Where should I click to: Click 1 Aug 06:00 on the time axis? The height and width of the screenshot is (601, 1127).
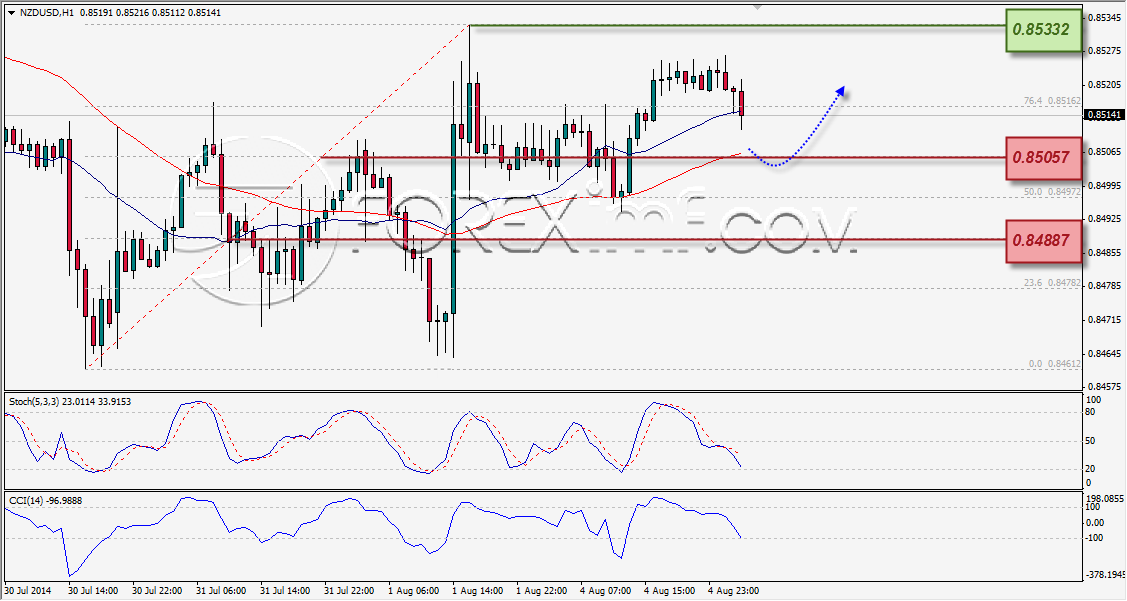413,591
